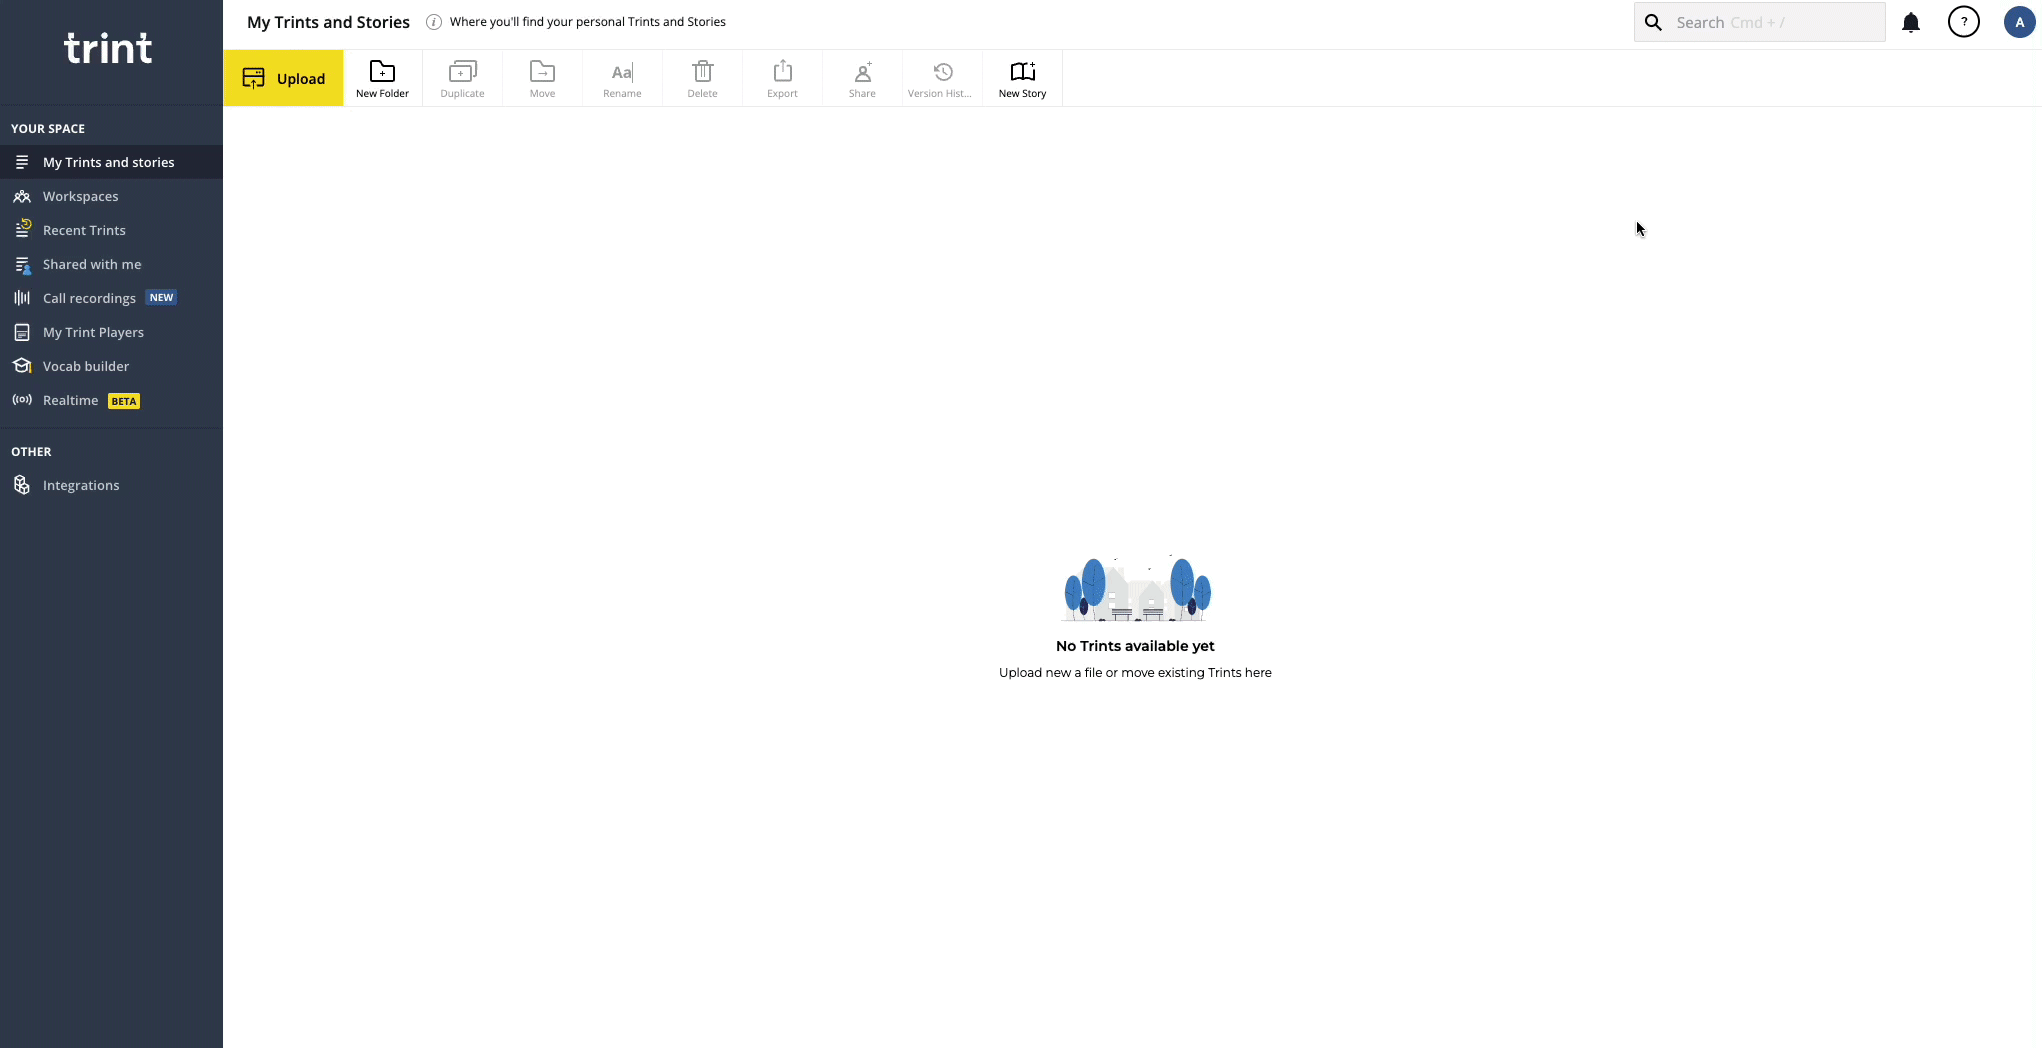Screen dimensions: 2042x1048
Task: Click the My Trints and Stories page title
Action: click(x=328, y=22)
